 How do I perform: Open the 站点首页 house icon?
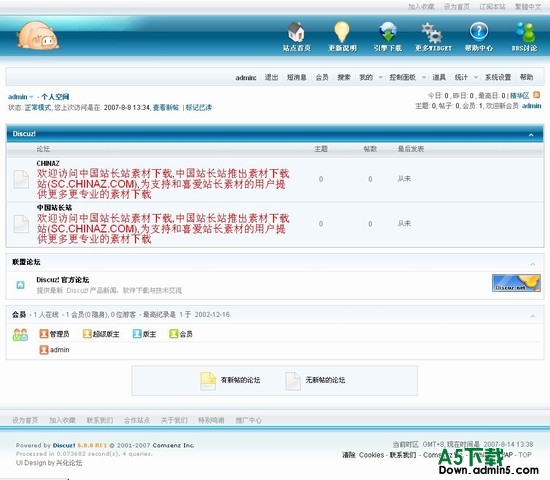[x=296, y=32]
